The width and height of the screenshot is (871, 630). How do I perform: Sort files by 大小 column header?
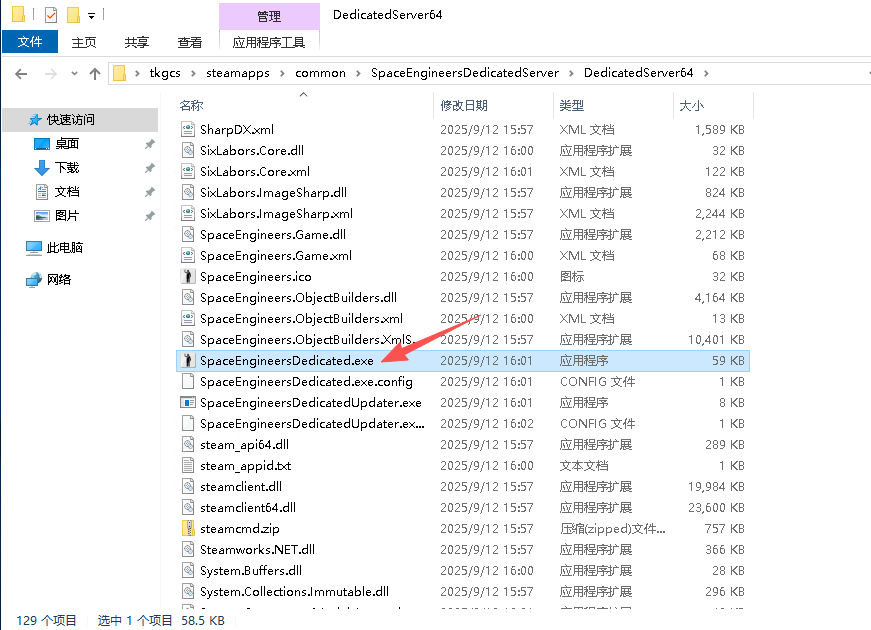691,105
